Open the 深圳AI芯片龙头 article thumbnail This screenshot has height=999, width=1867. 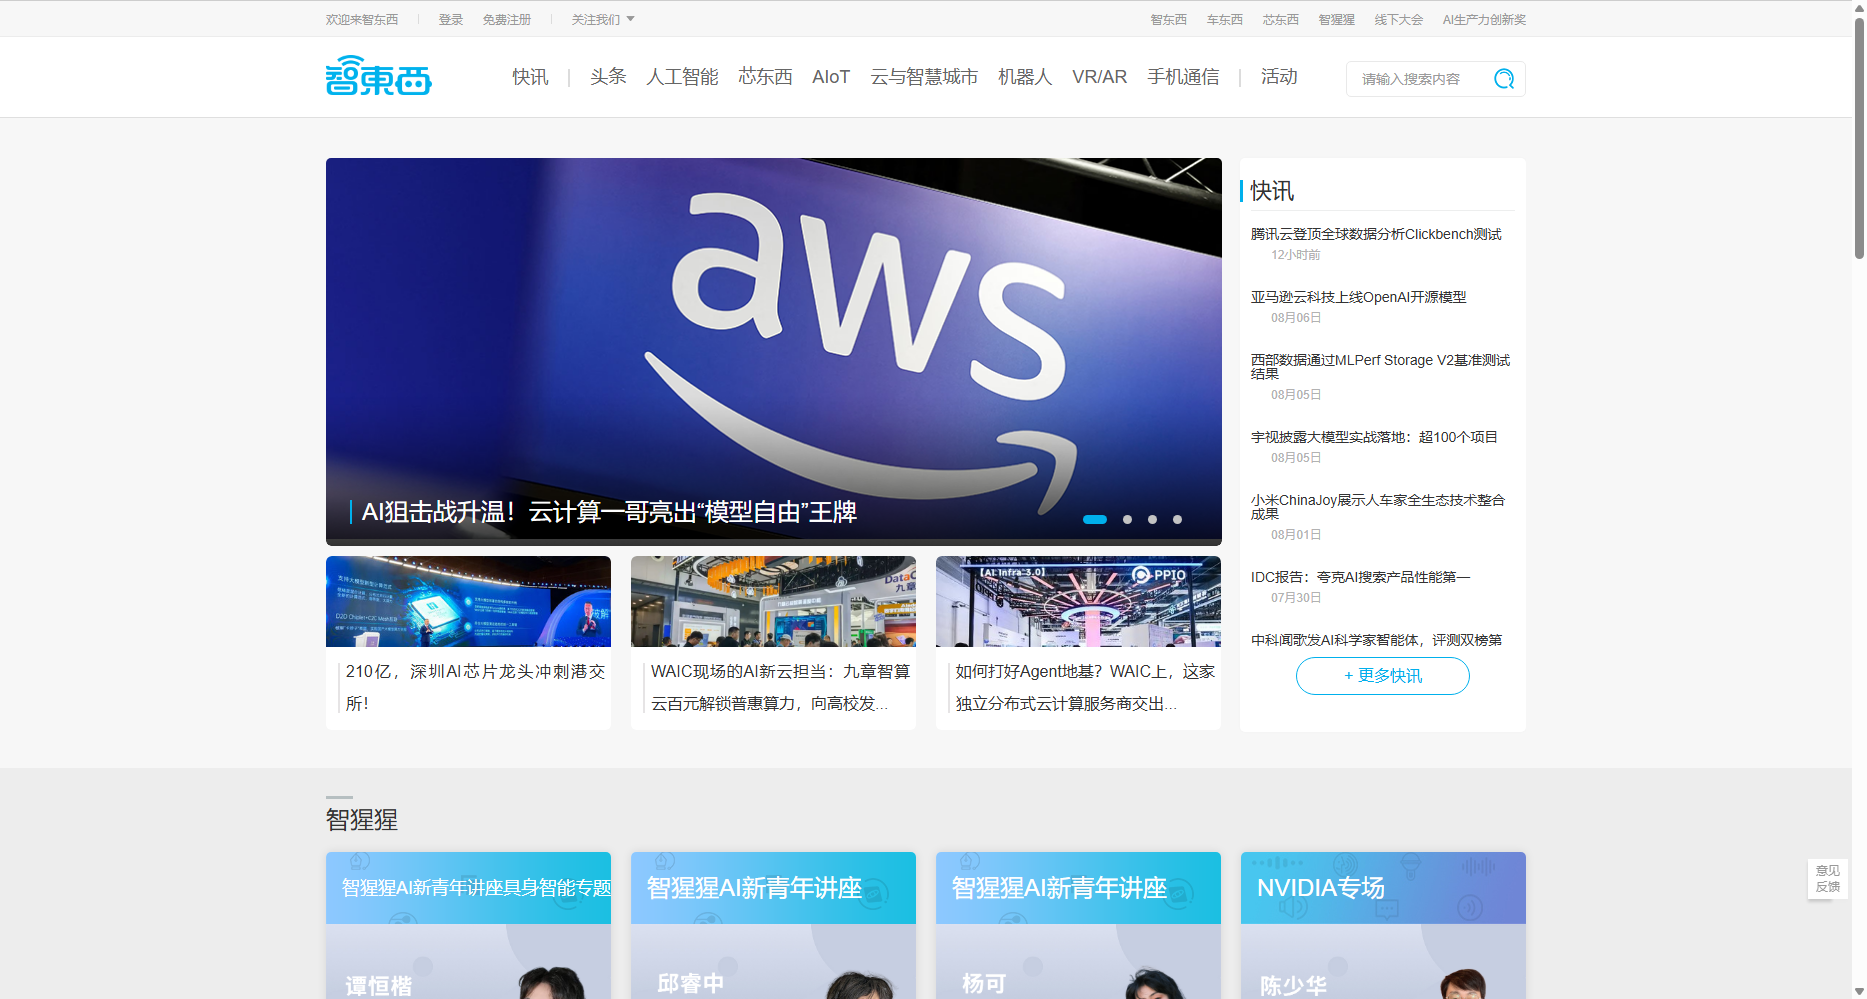(468, 601)
